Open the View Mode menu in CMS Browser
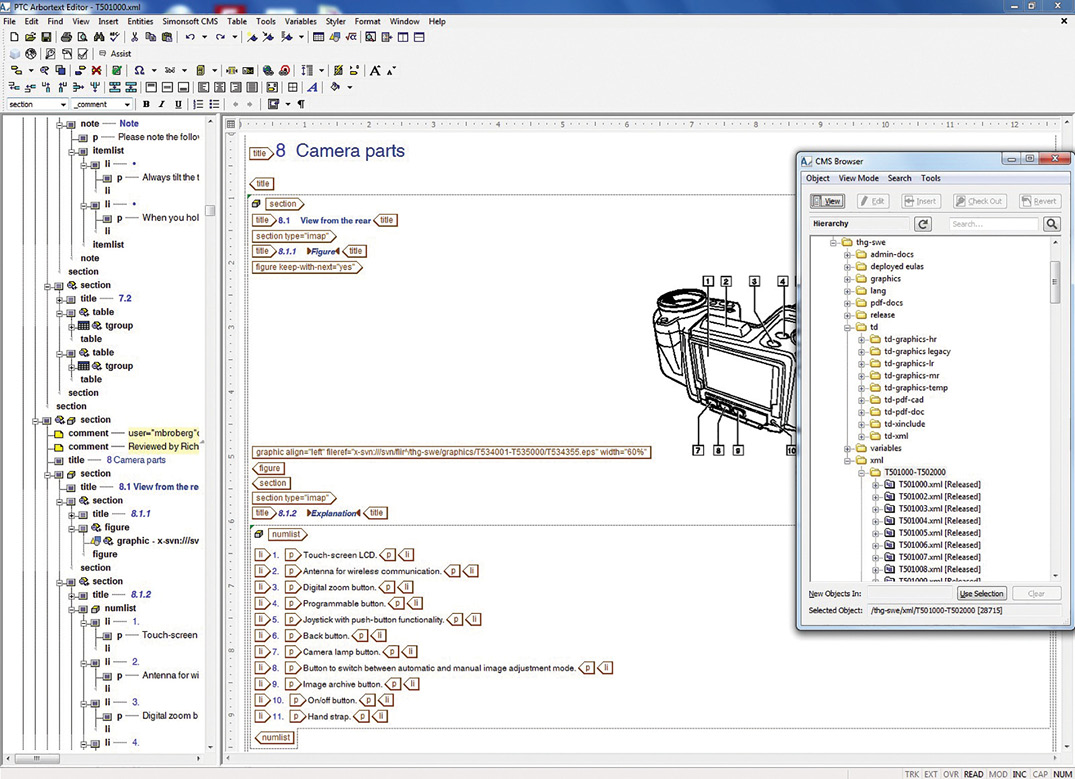The height and width of the screenshot is (779, 1075). (x=858, y=178)
